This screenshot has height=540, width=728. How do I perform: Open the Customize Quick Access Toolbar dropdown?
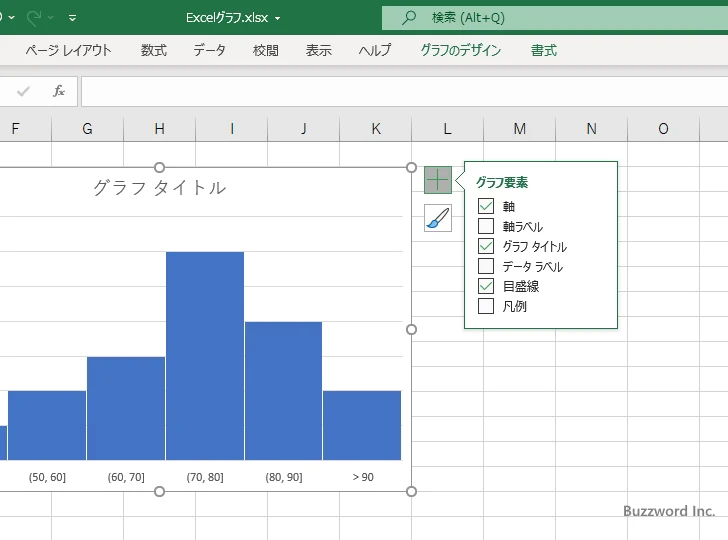[72, 18]
